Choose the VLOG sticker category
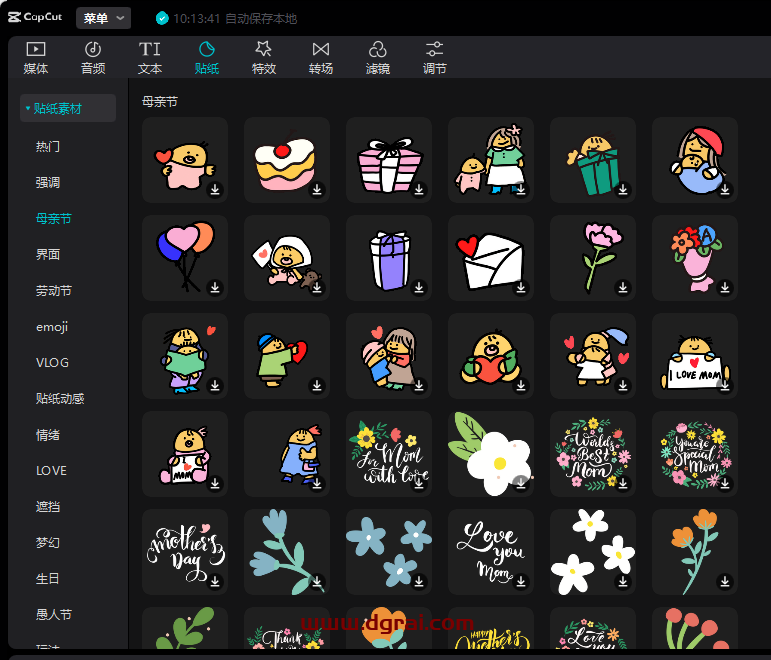Screen dimensions: 771x660 click(52, 363)
